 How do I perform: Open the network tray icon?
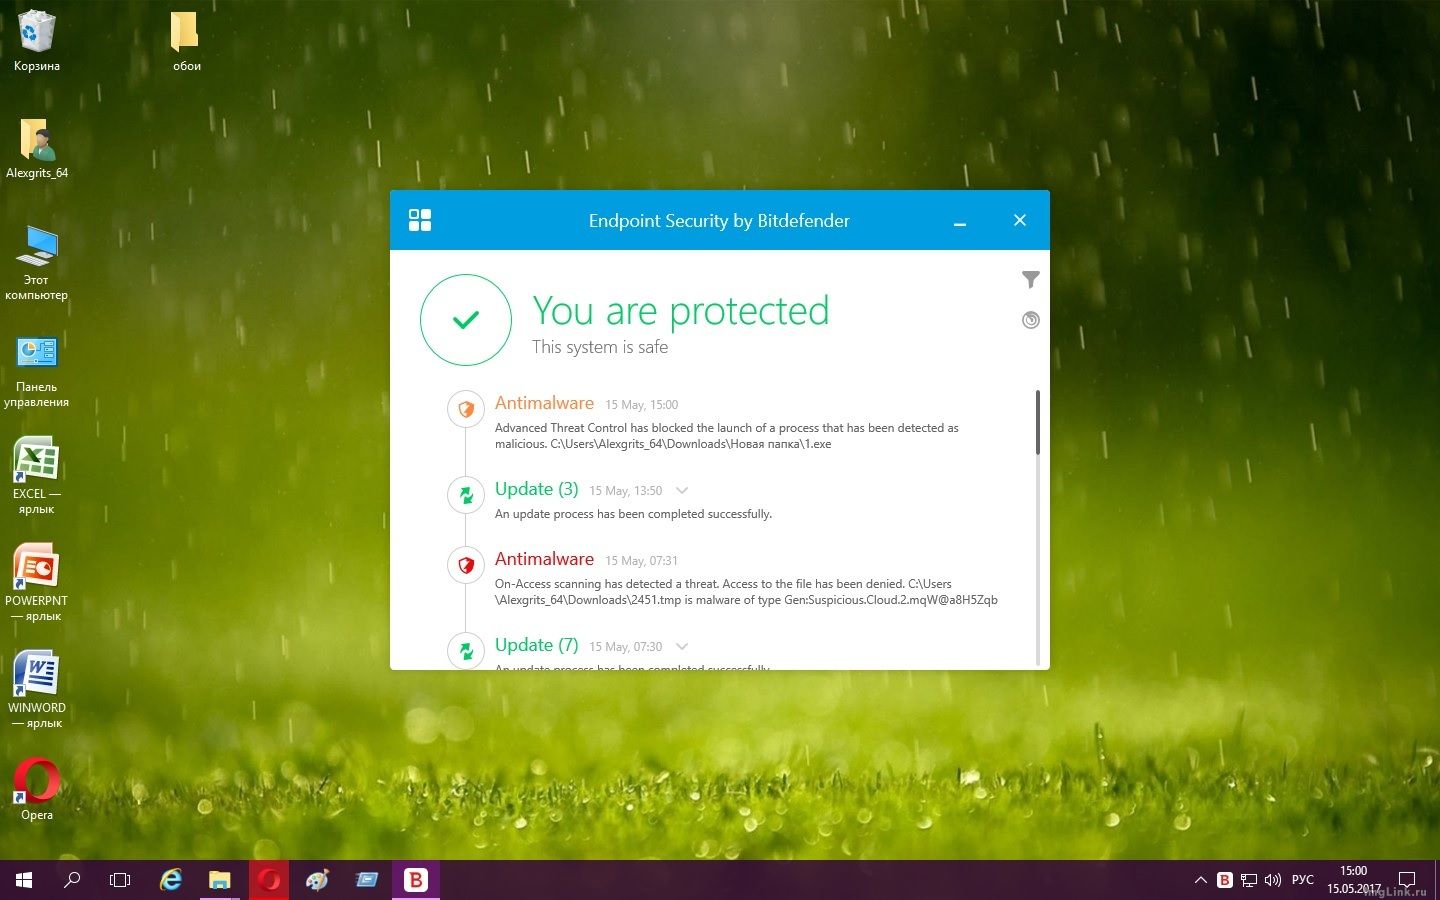coord(1249,880)
